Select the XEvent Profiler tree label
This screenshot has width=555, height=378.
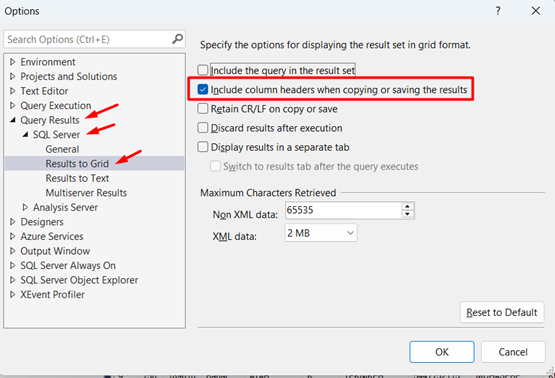coord(52,294)
